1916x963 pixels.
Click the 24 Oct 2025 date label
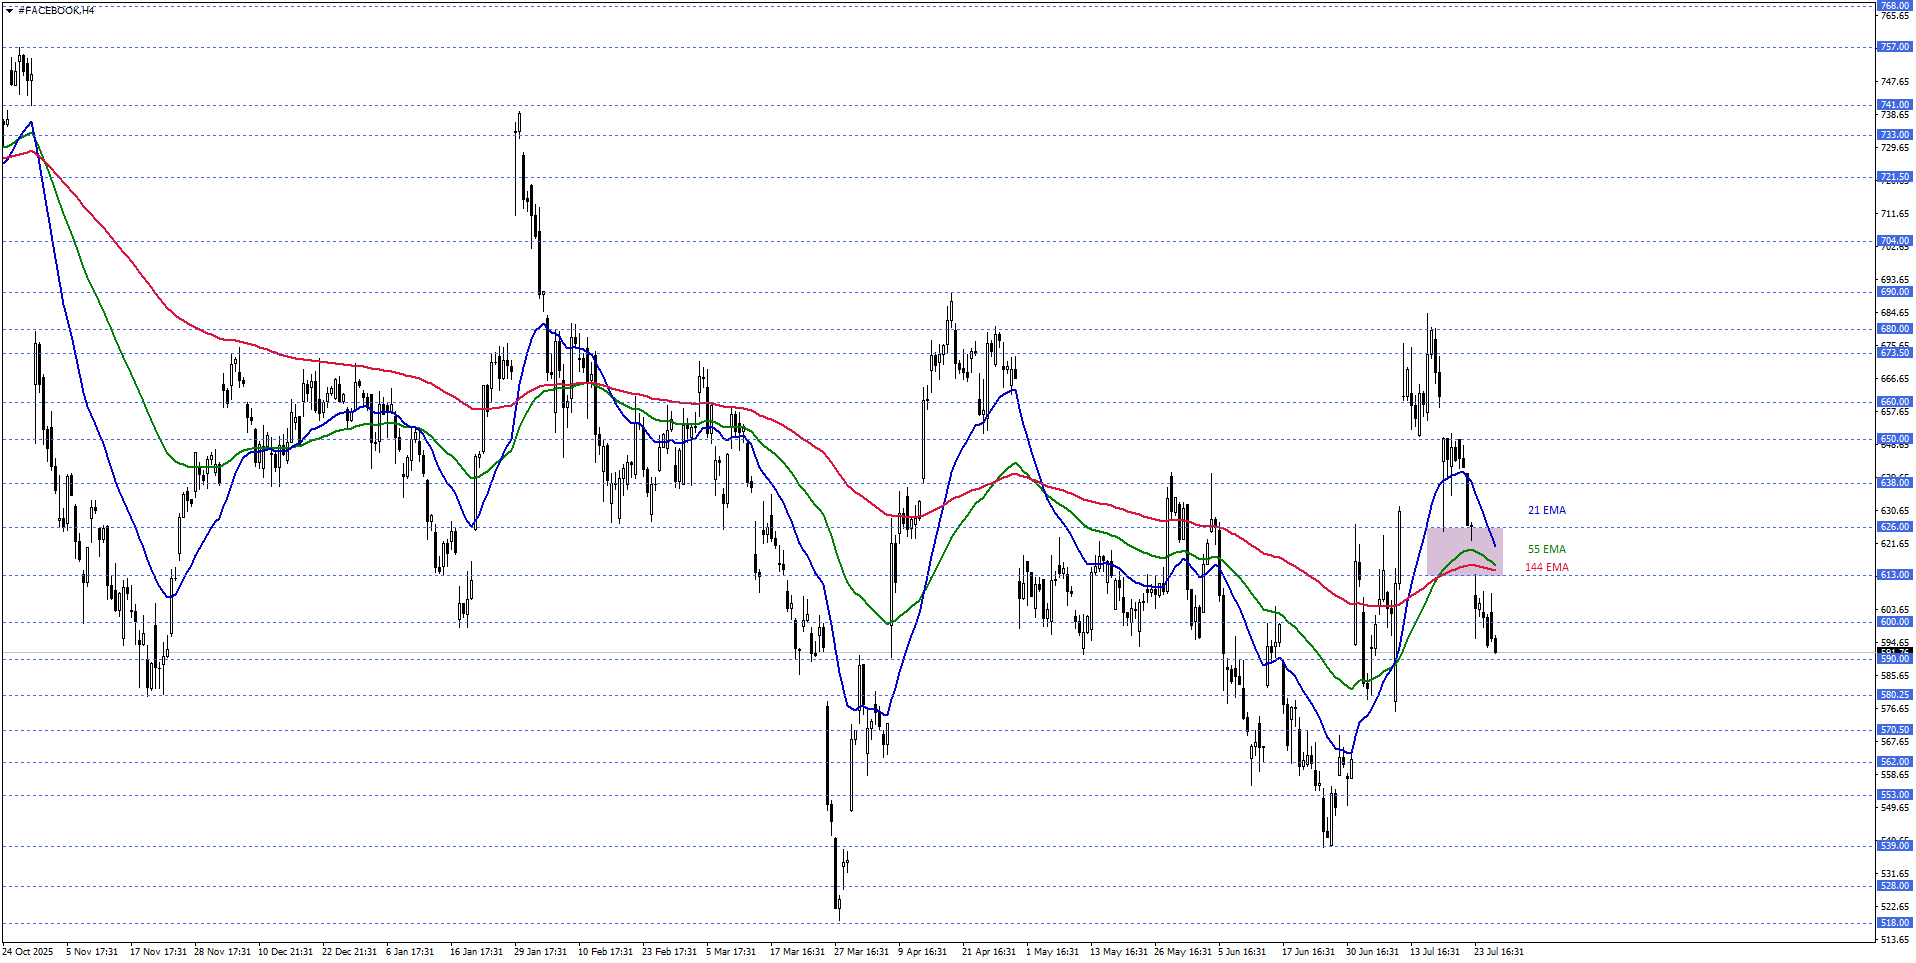click(x=28, y=952)
